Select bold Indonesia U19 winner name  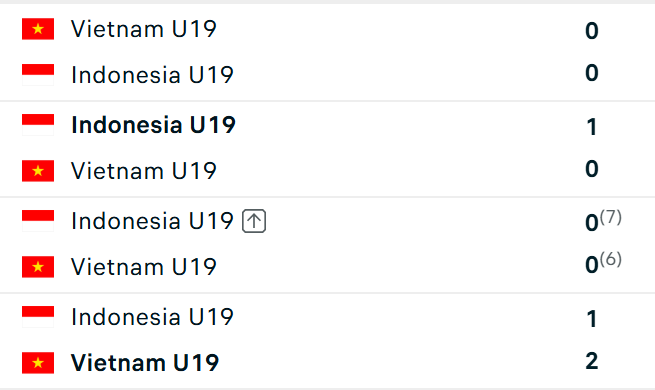(153, 125)
